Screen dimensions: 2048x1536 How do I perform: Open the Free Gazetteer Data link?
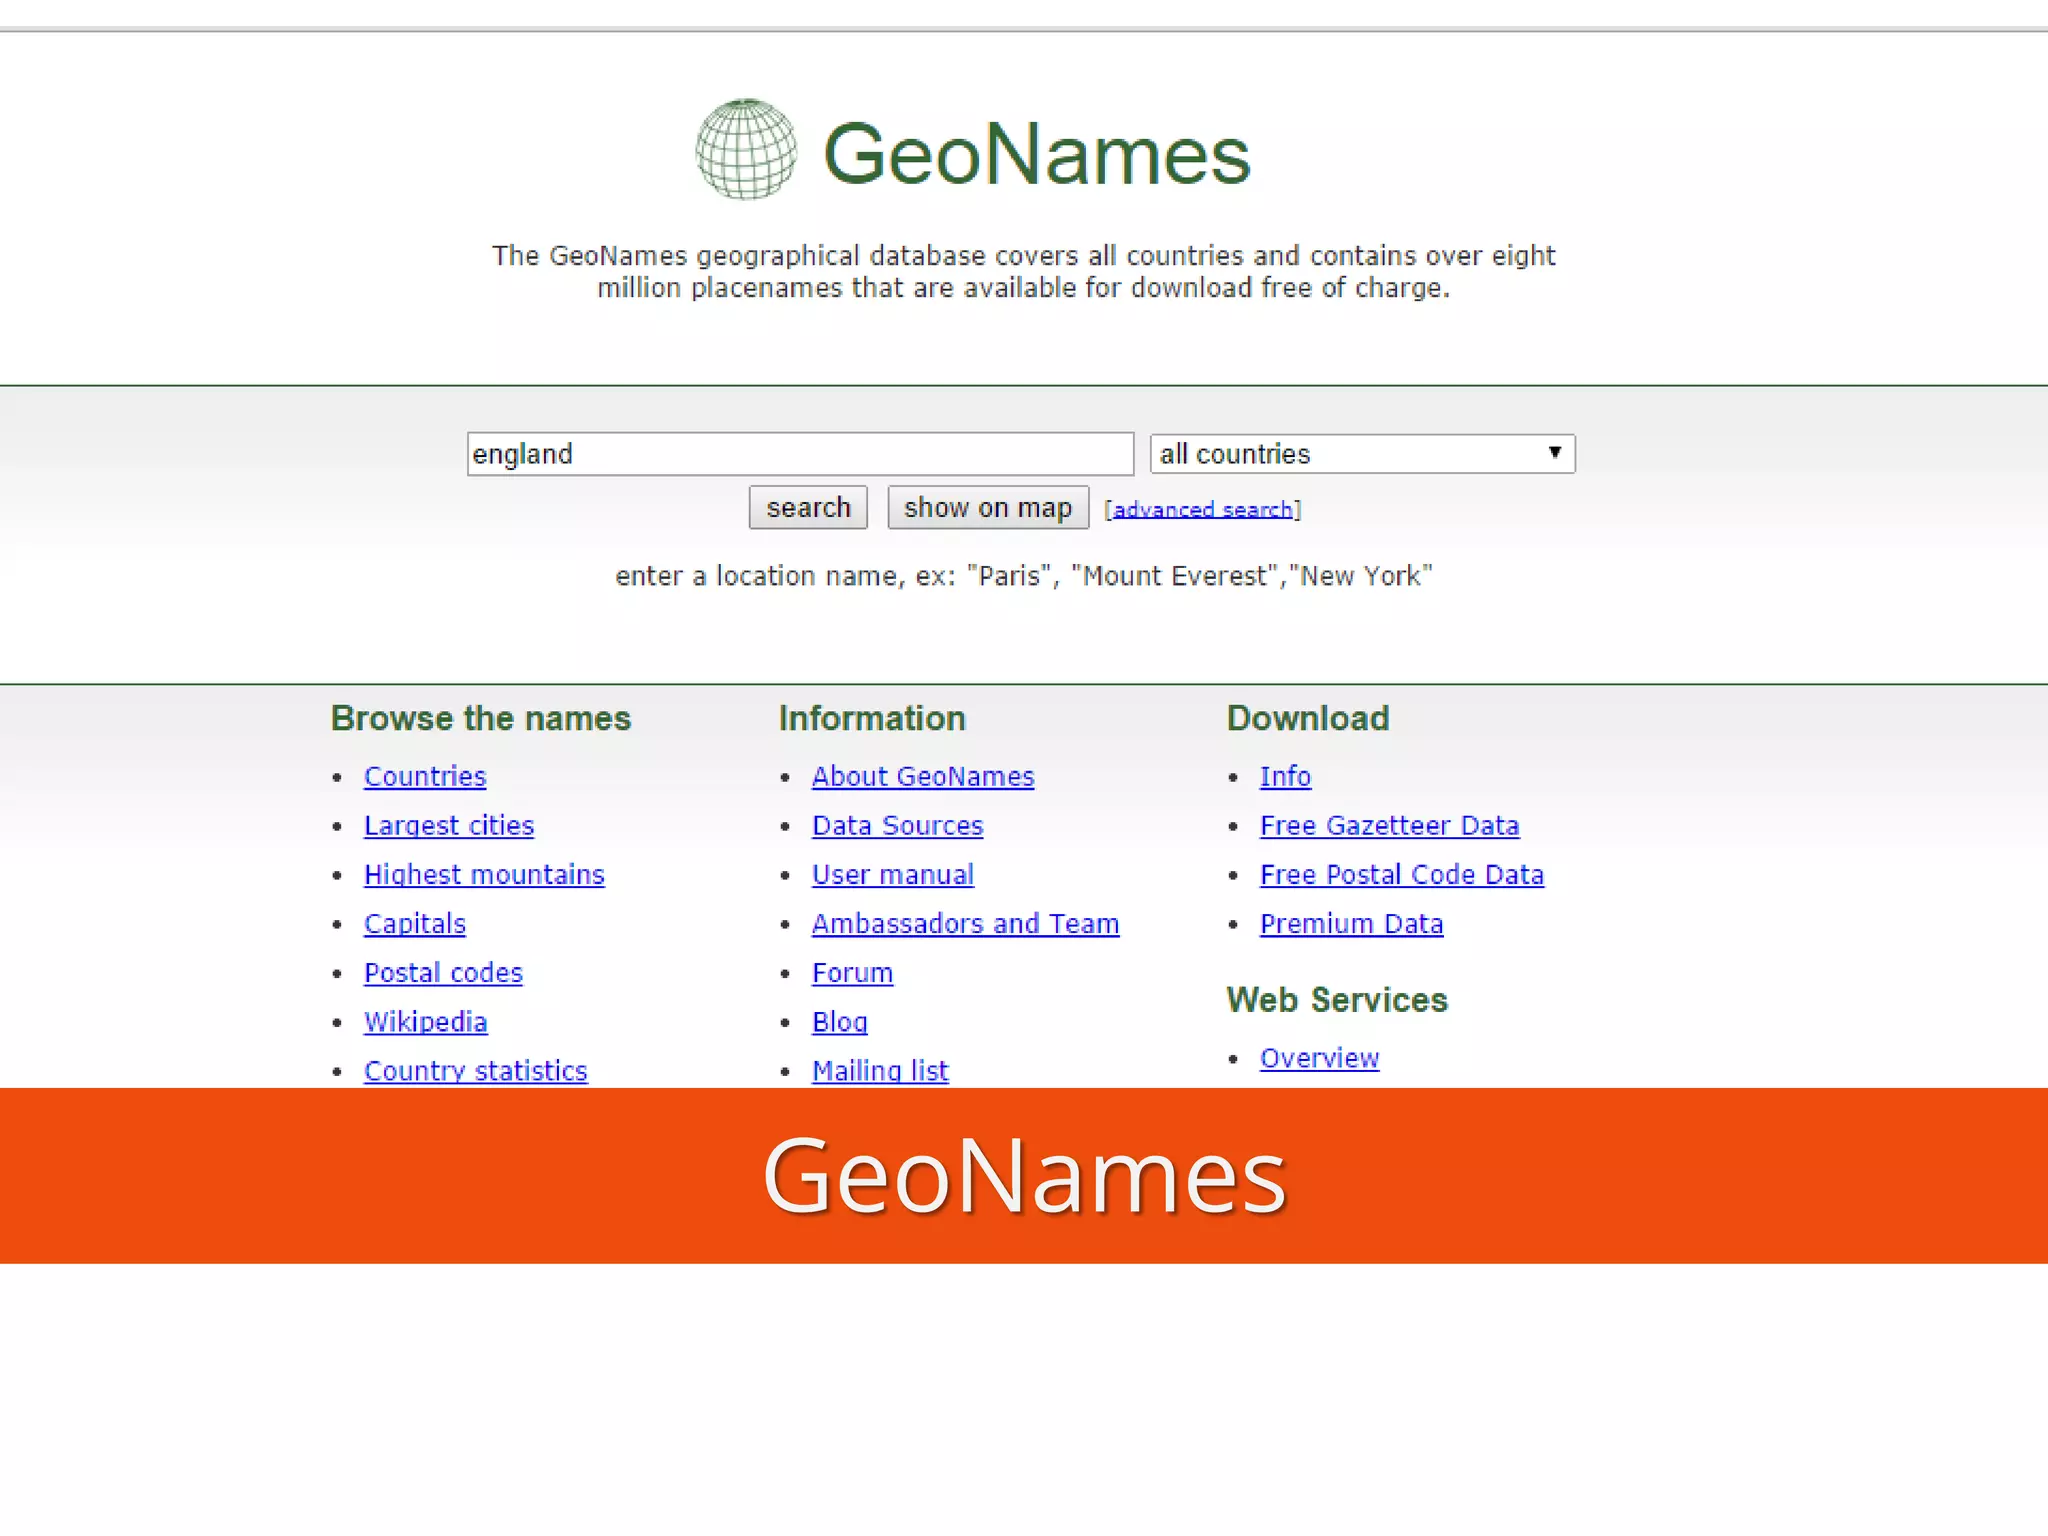[1390, 826]
